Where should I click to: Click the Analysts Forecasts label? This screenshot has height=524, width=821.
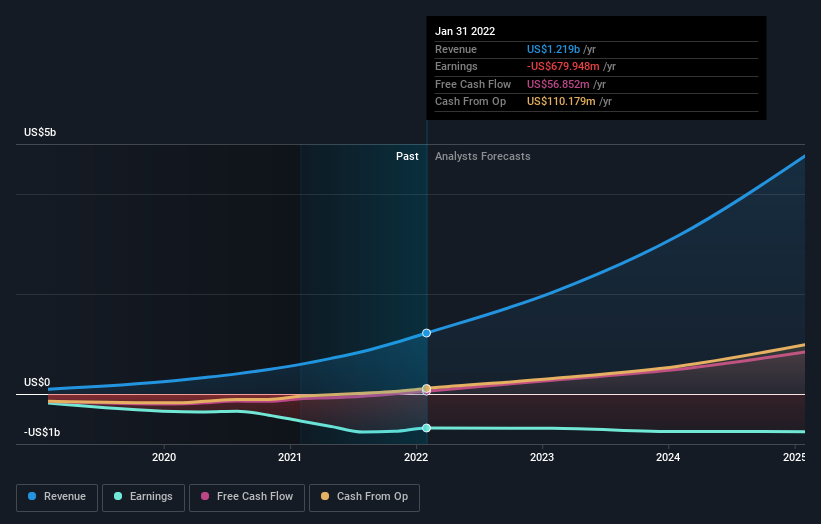[x=482, y=156]
